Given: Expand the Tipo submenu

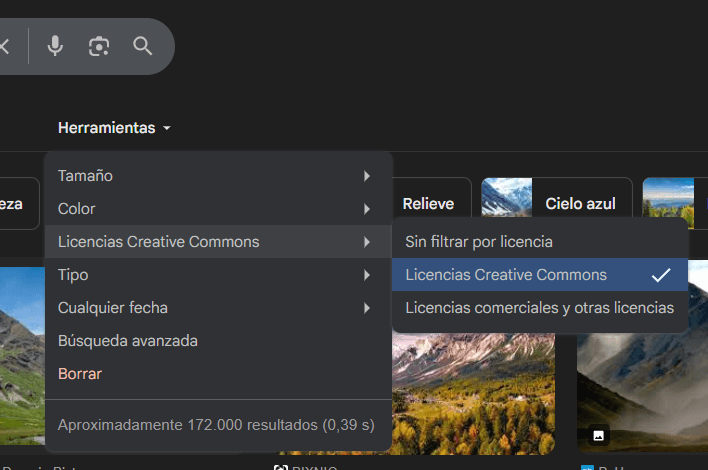Looking at the screenshot, I should point(218,275).
